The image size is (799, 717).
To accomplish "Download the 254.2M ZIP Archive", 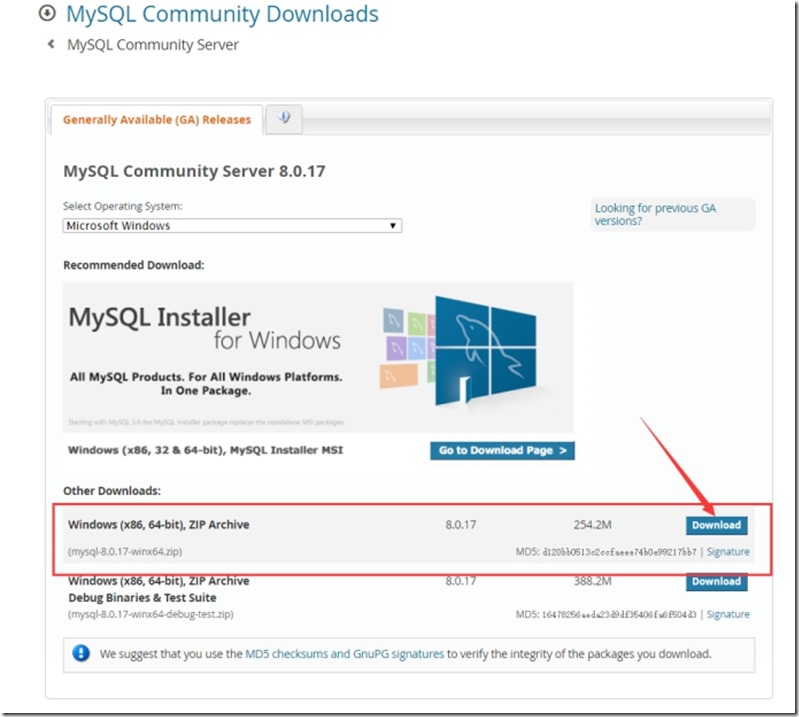I will click(x=716, y=525).
